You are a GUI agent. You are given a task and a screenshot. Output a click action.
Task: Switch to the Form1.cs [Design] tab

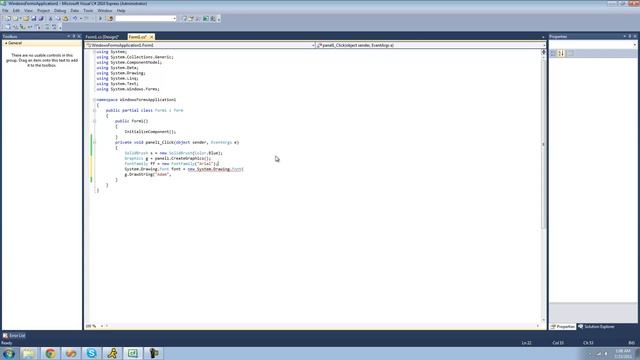(102, 37)
